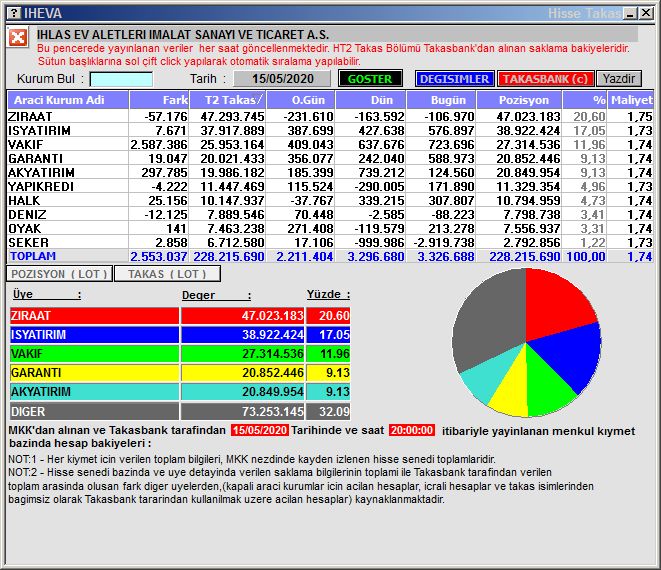The height and width of the screenshot is (570, 661).
Task: Click the TAKASBANK (c) button
Action: click(545, 79)
